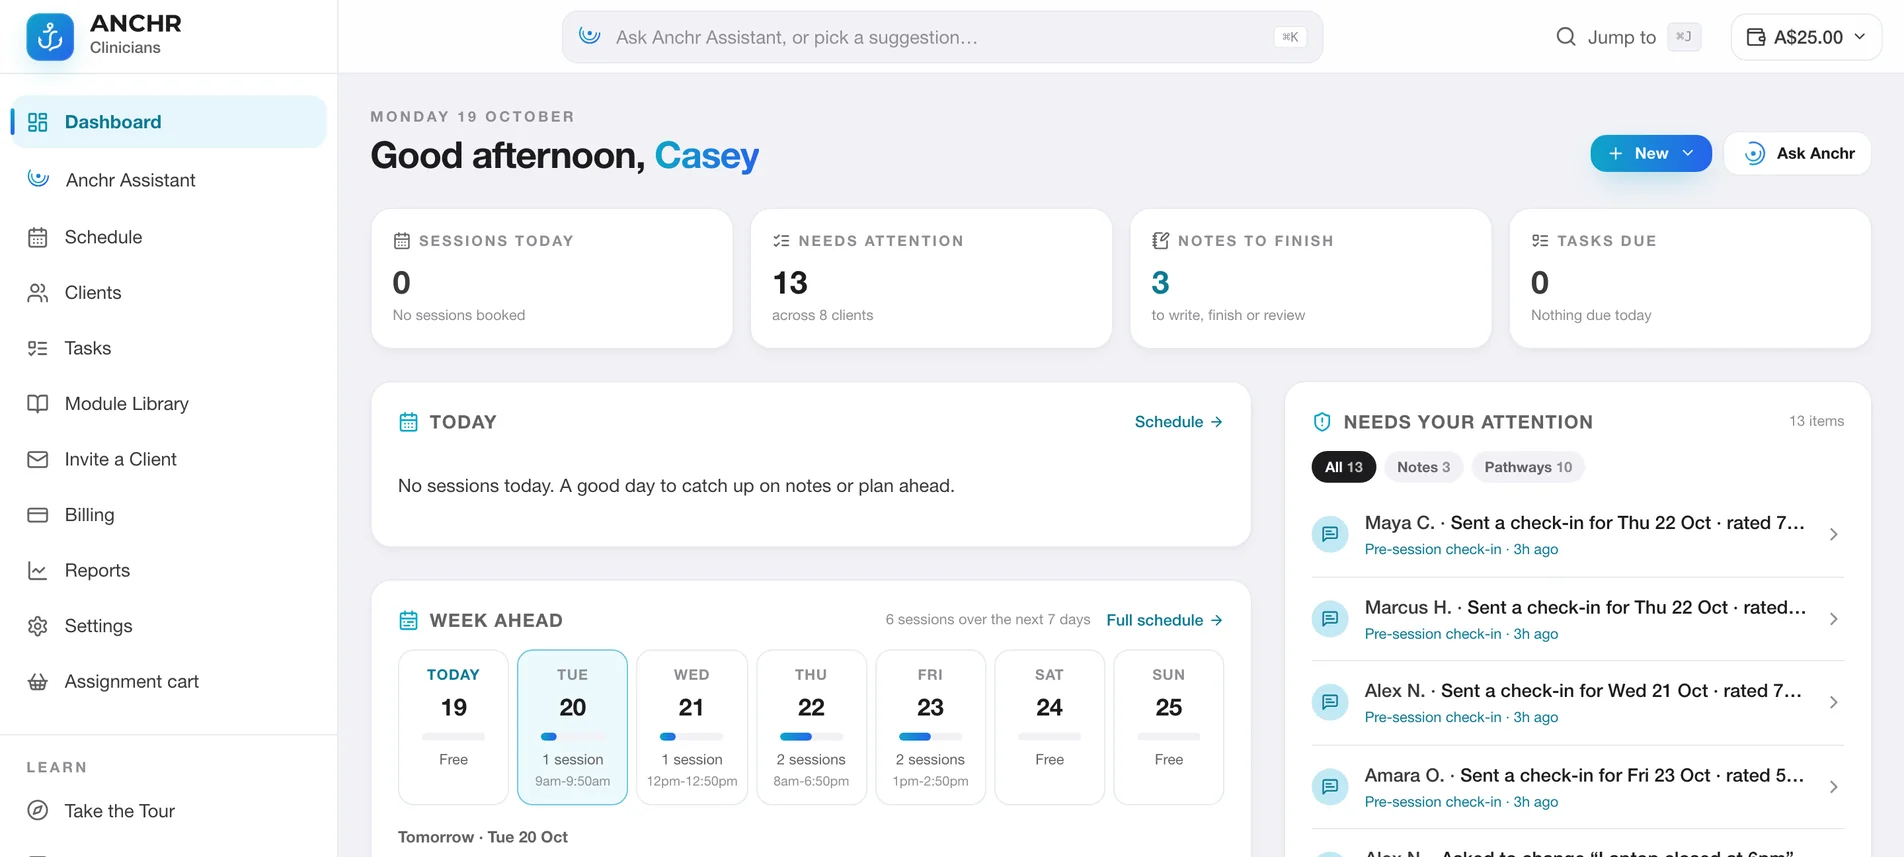The width and height of the screenshot is (1904, 857).
Task: Open the A$25.00 balance dropdown
Action: 1806,37
